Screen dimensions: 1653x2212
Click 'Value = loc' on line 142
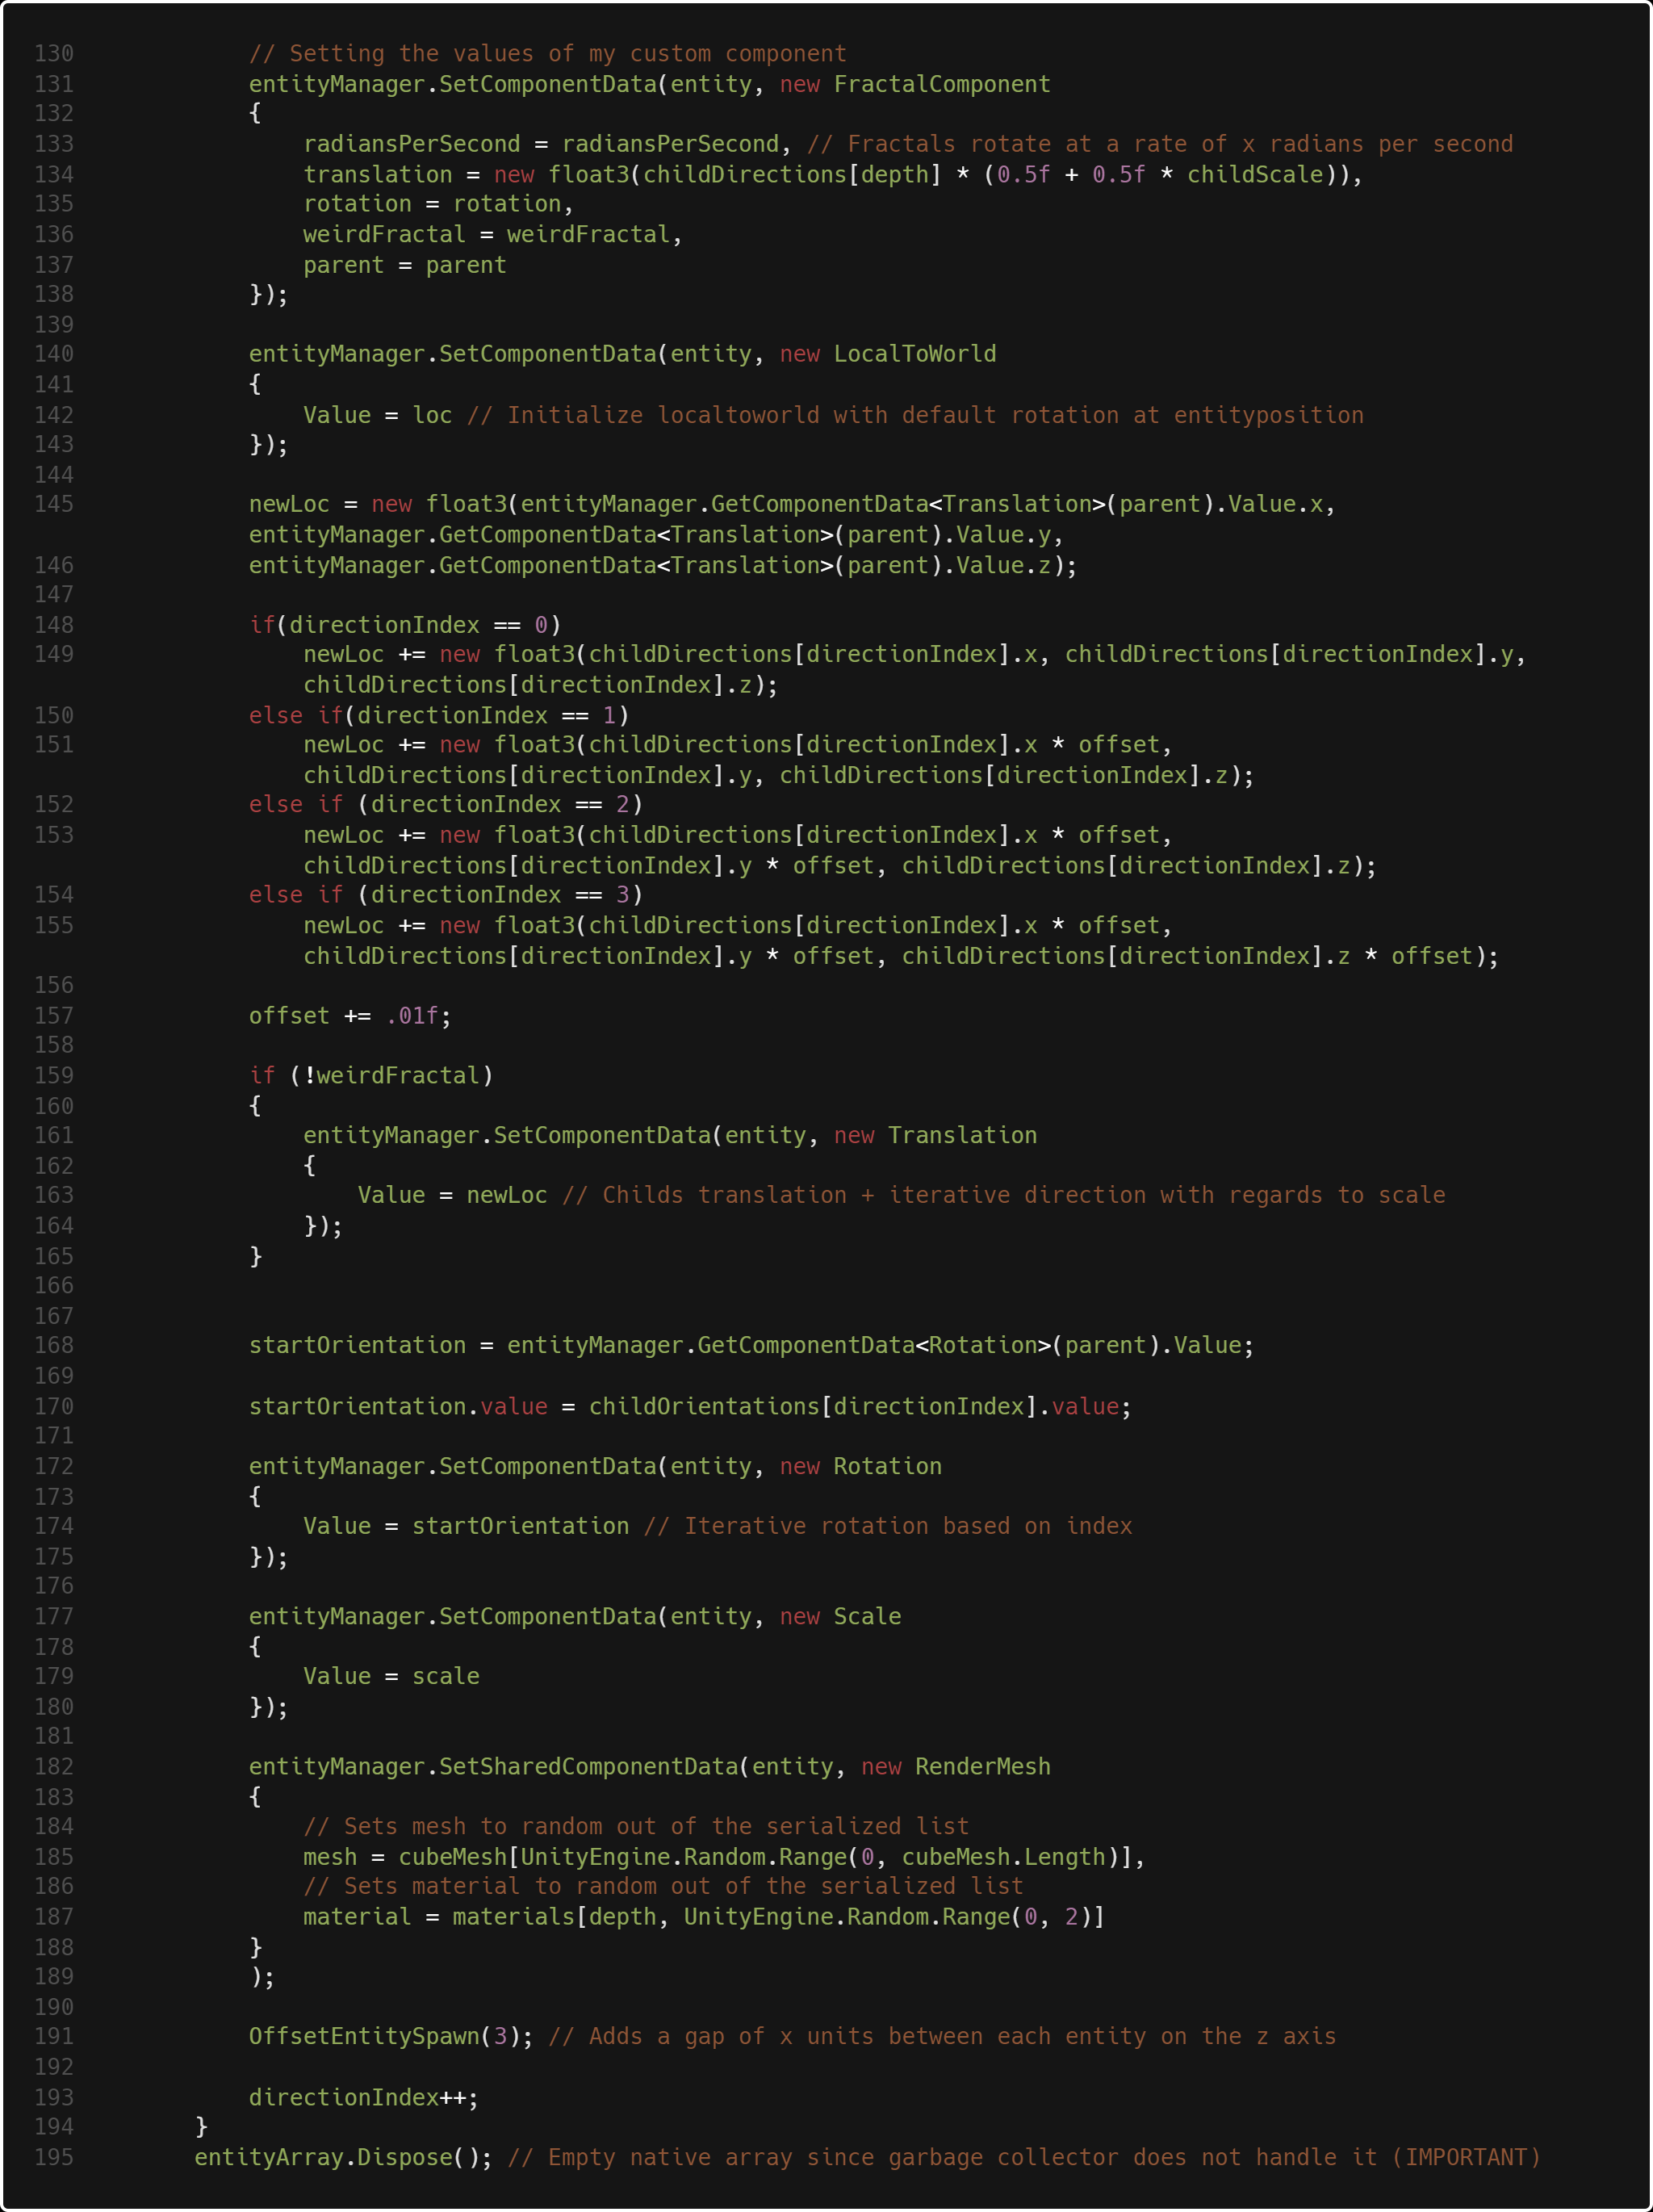[x=378, y=415]
